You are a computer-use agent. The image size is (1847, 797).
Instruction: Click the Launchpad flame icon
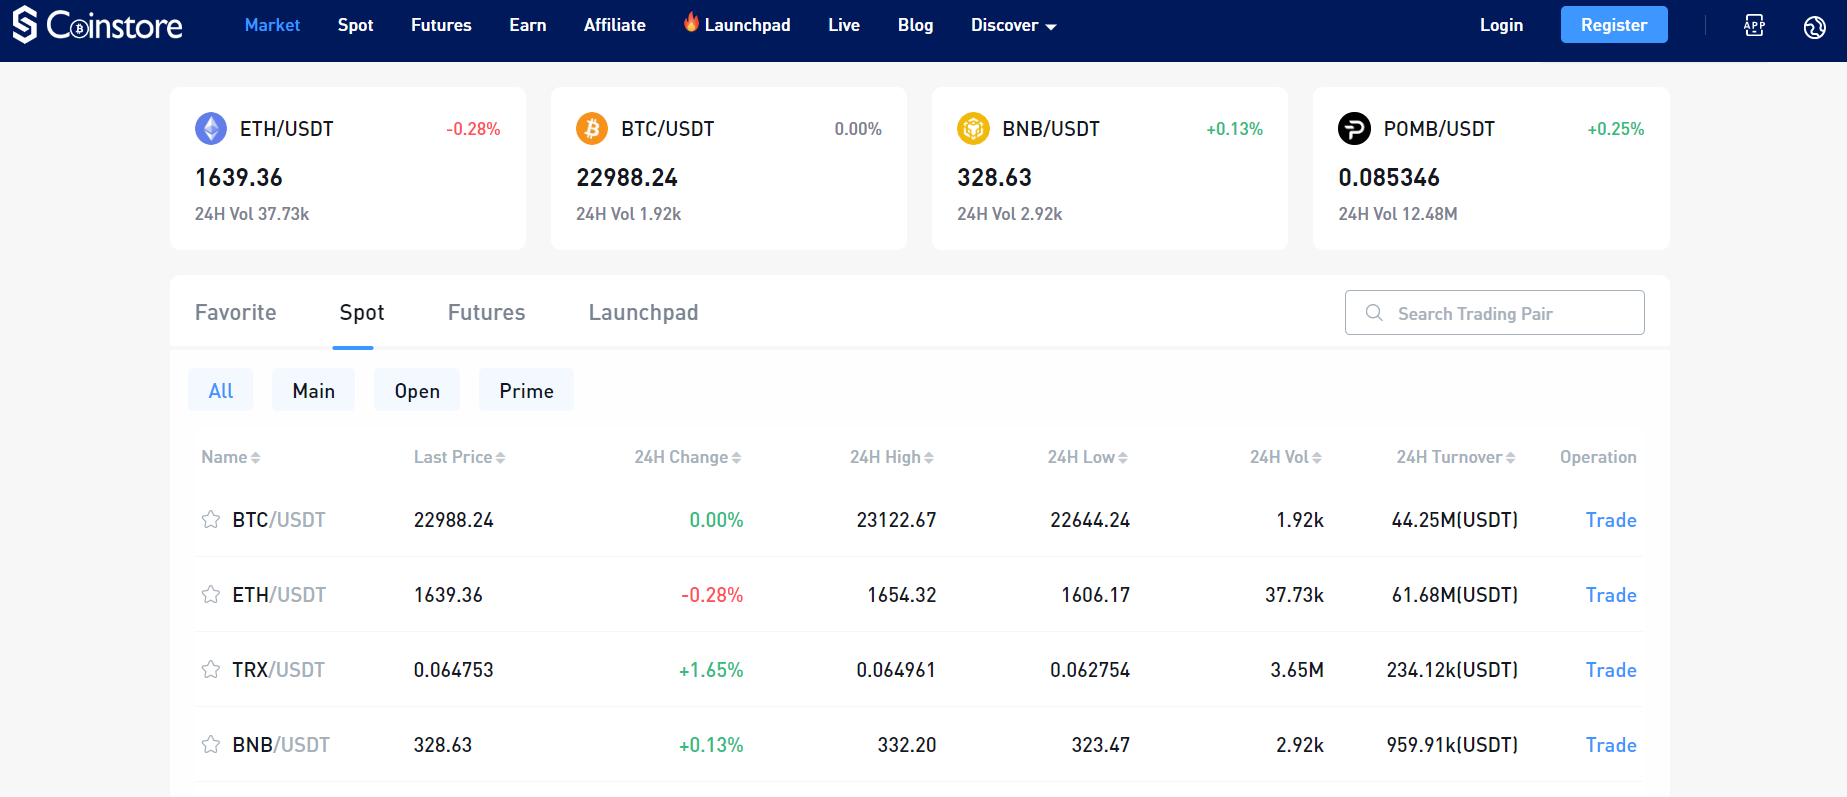(x=691, y=22)
